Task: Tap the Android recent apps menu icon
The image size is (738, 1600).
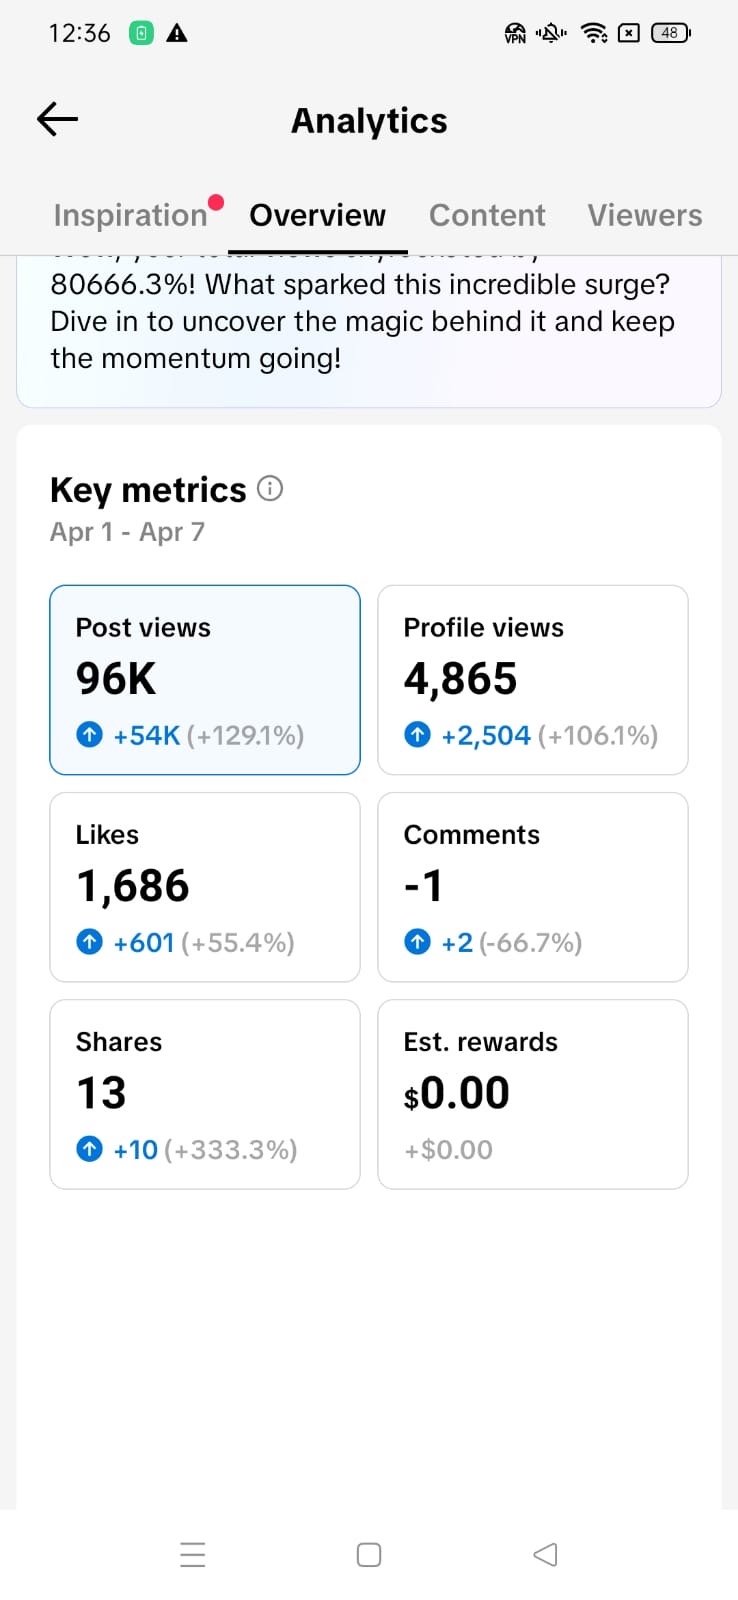Action: [x=193, y=1555]
